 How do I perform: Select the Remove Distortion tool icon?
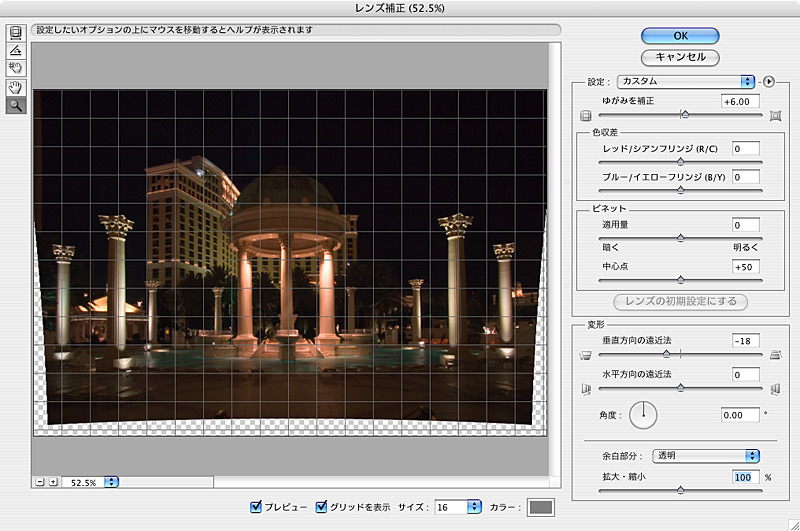tap(16, 33)
